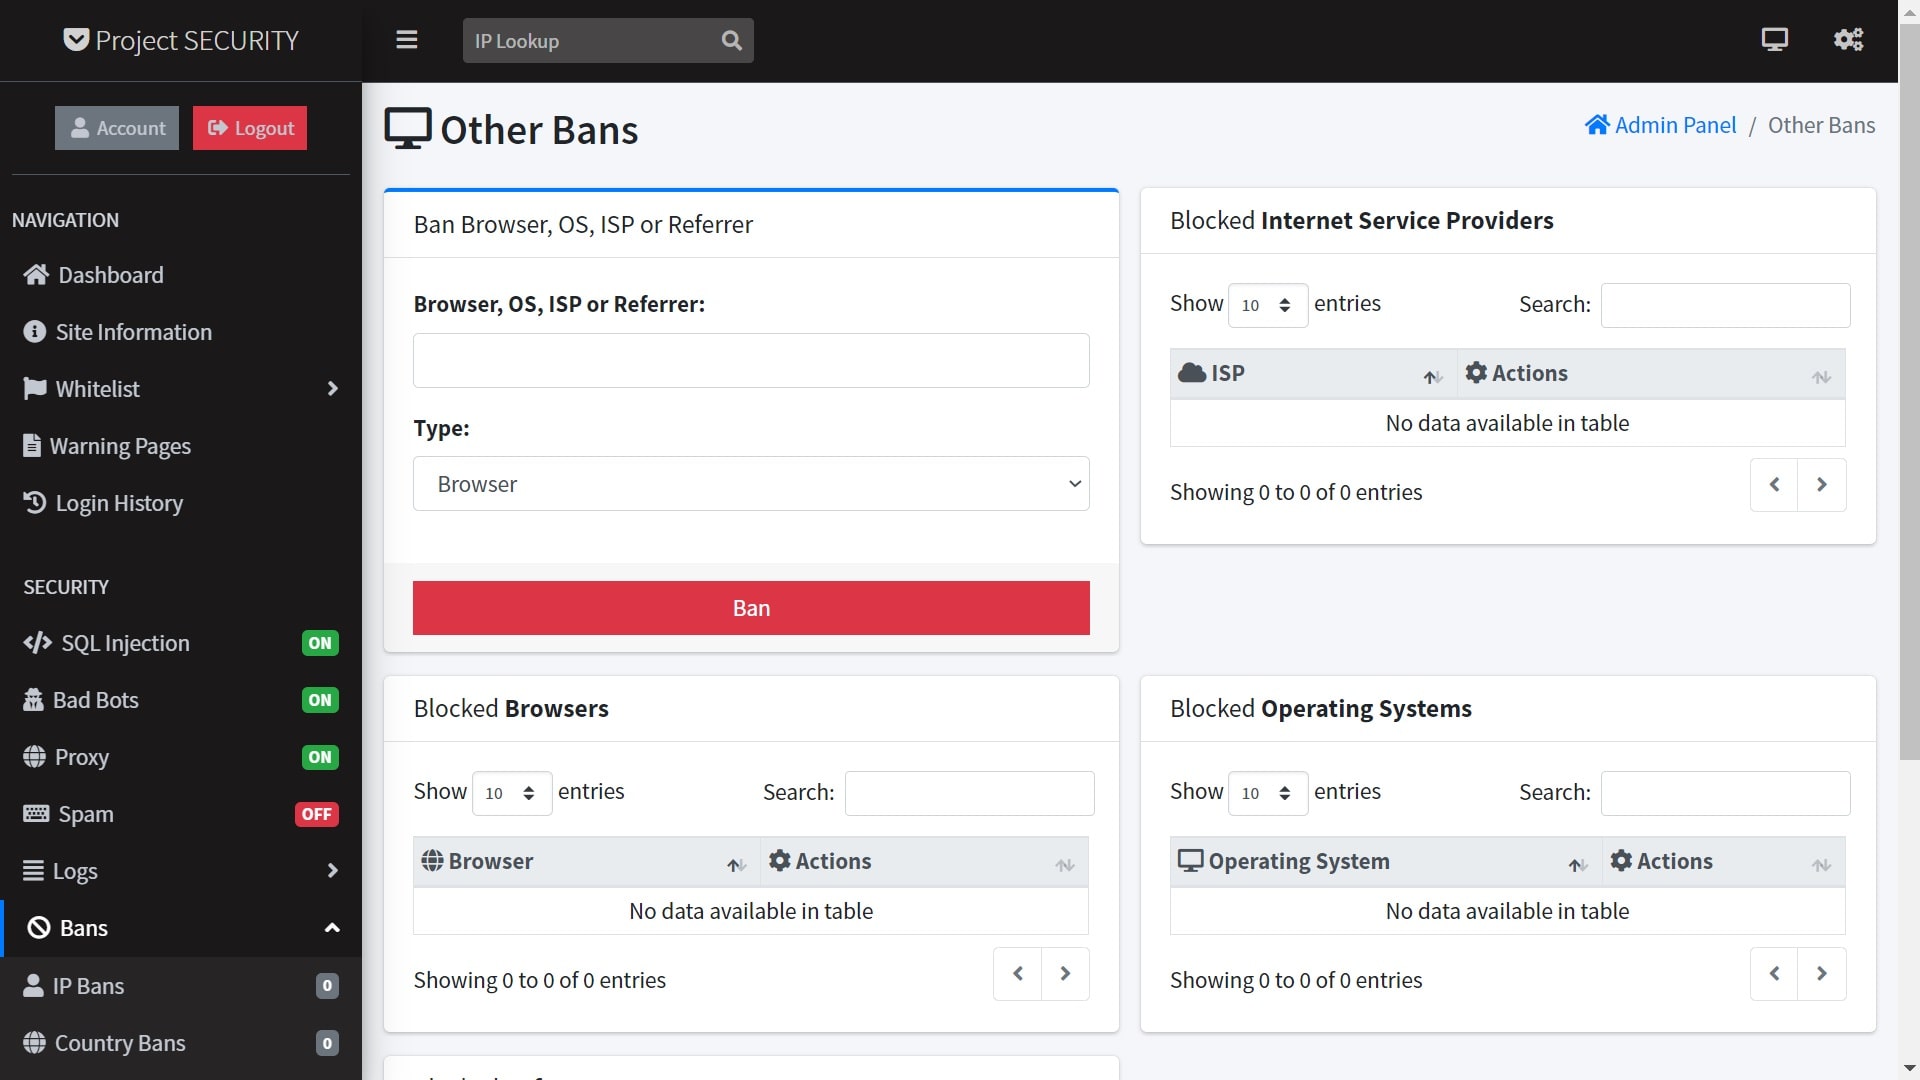Open the Site Information page
The width and height of the screenshot is (1920, 1080).
(x=133, y=331)
